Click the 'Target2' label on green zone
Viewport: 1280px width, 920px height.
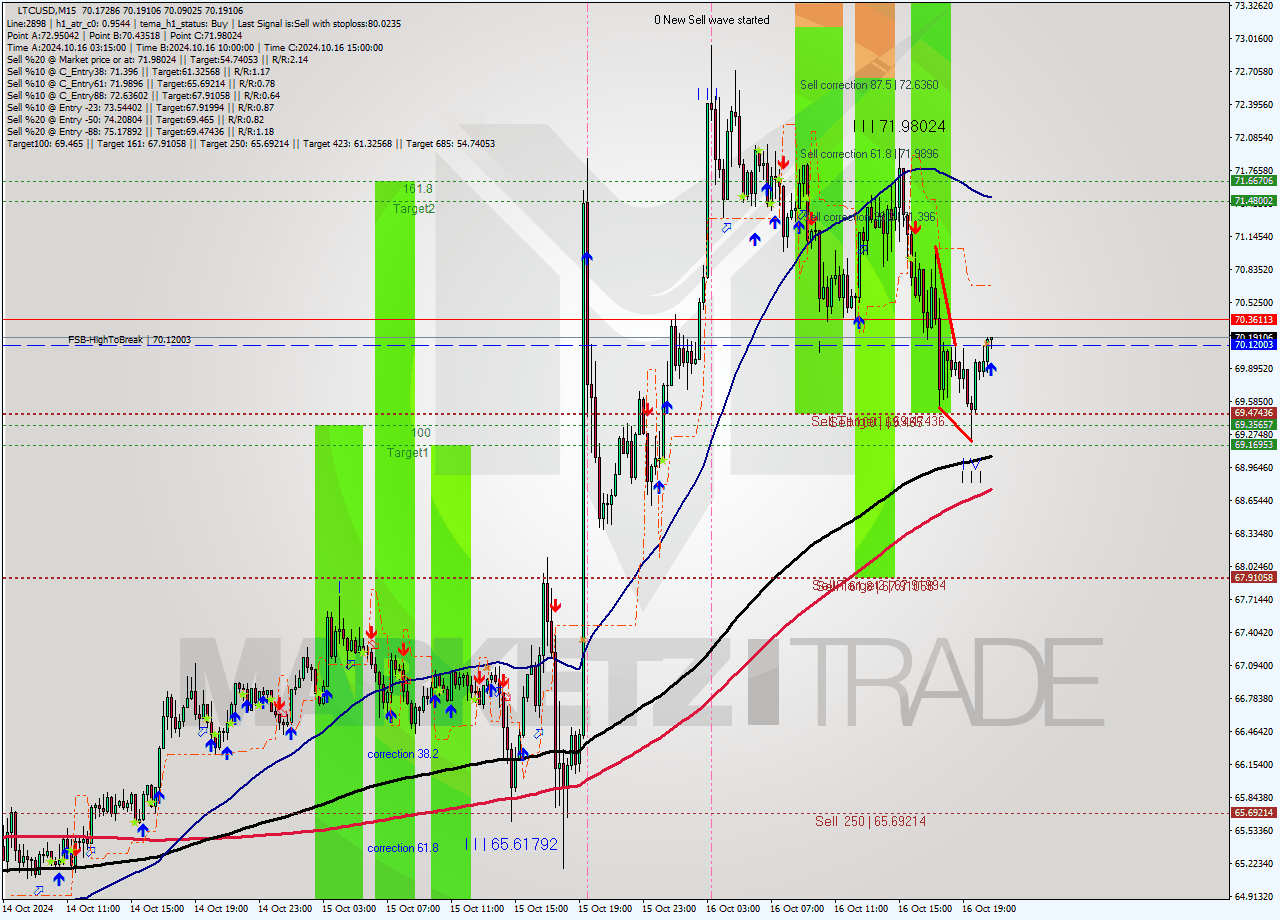(414, 209)
